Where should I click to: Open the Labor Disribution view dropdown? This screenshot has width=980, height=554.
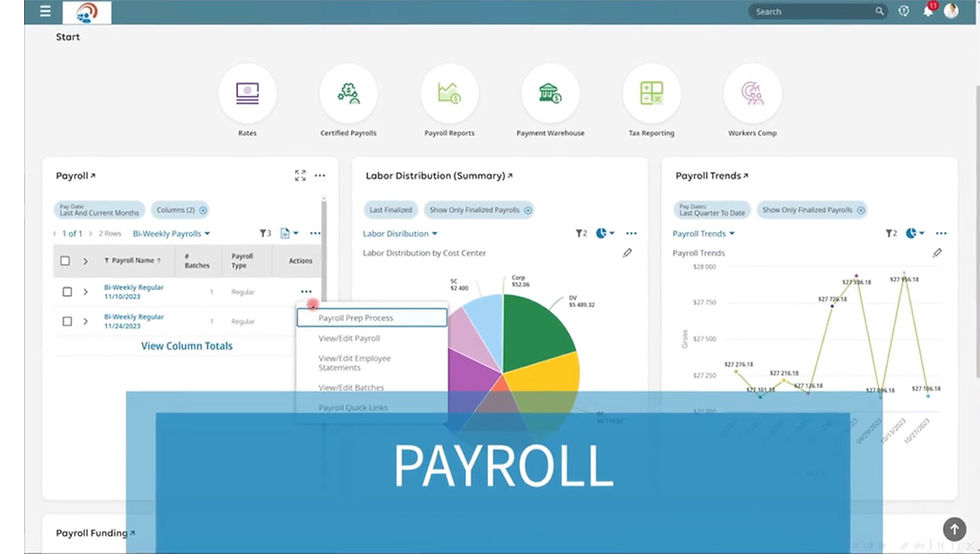pos(400,233)
